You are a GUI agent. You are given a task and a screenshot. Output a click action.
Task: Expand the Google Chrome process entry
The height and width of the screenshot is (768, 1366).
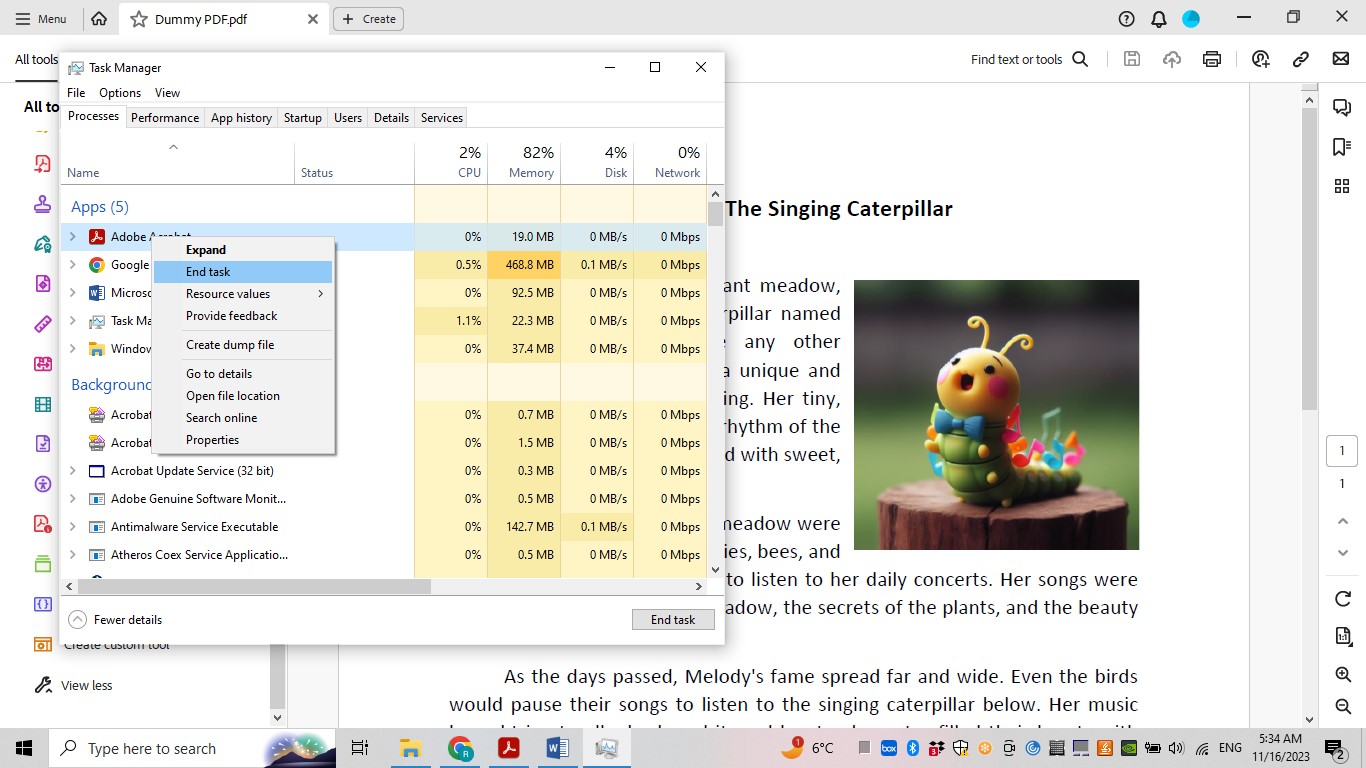72,264
